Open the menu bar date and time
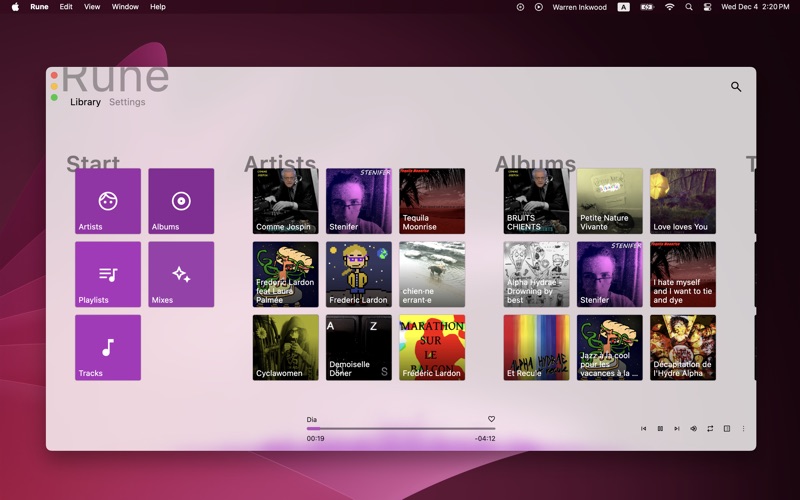The width and height of the screenshot is (800, 500). tap(755, 7)
